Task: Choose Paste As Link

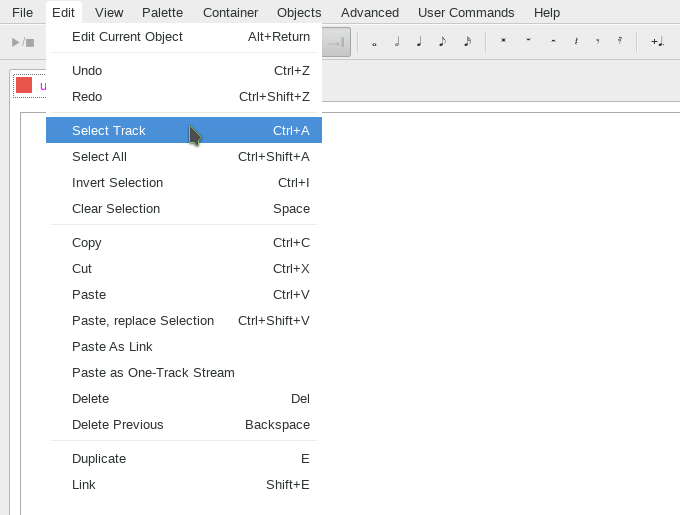Action: (184, 347)
